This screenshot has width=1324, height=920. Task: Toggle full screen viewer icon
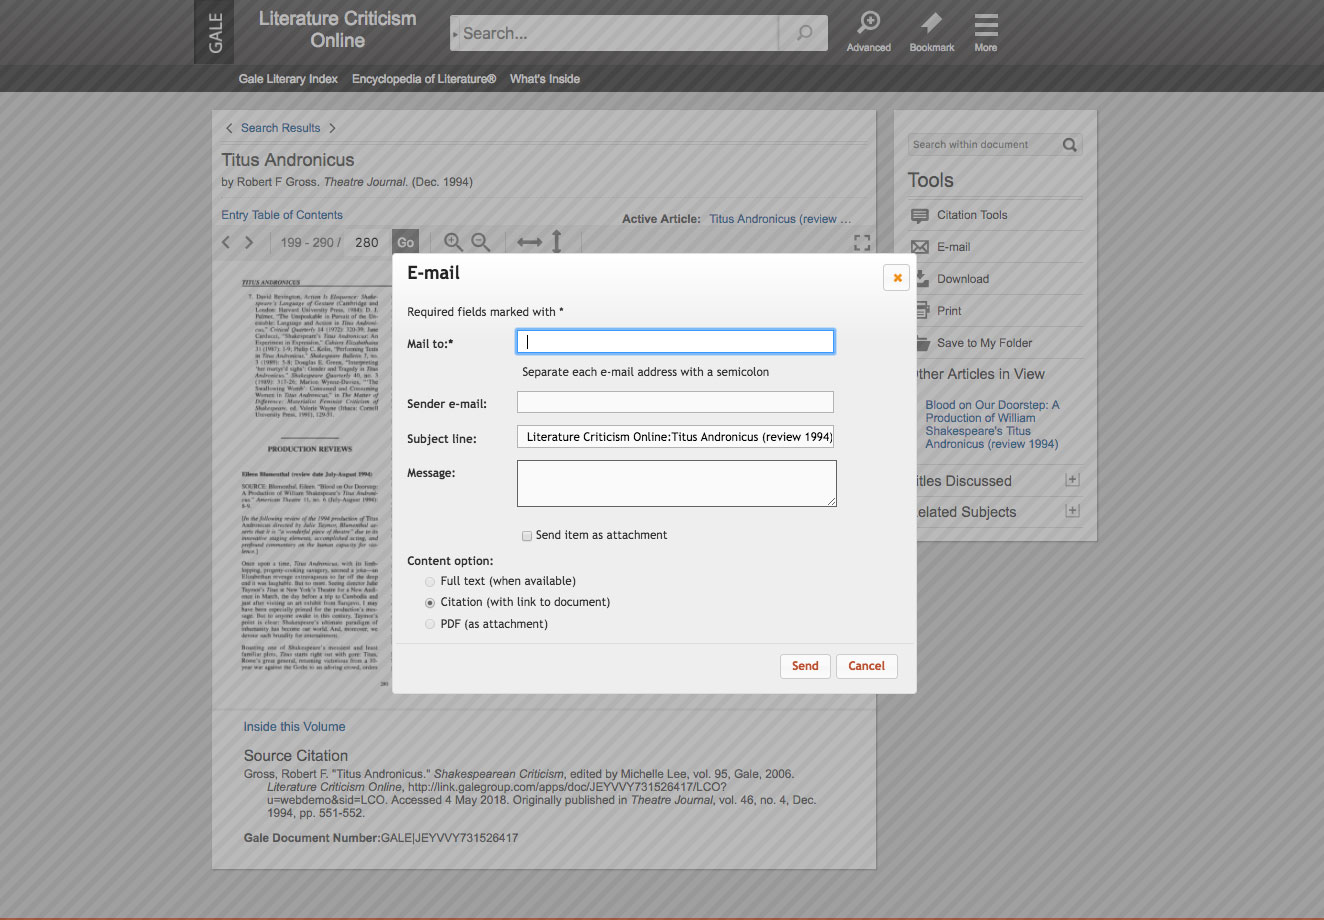pyautogui.click(x=862, y=242)
